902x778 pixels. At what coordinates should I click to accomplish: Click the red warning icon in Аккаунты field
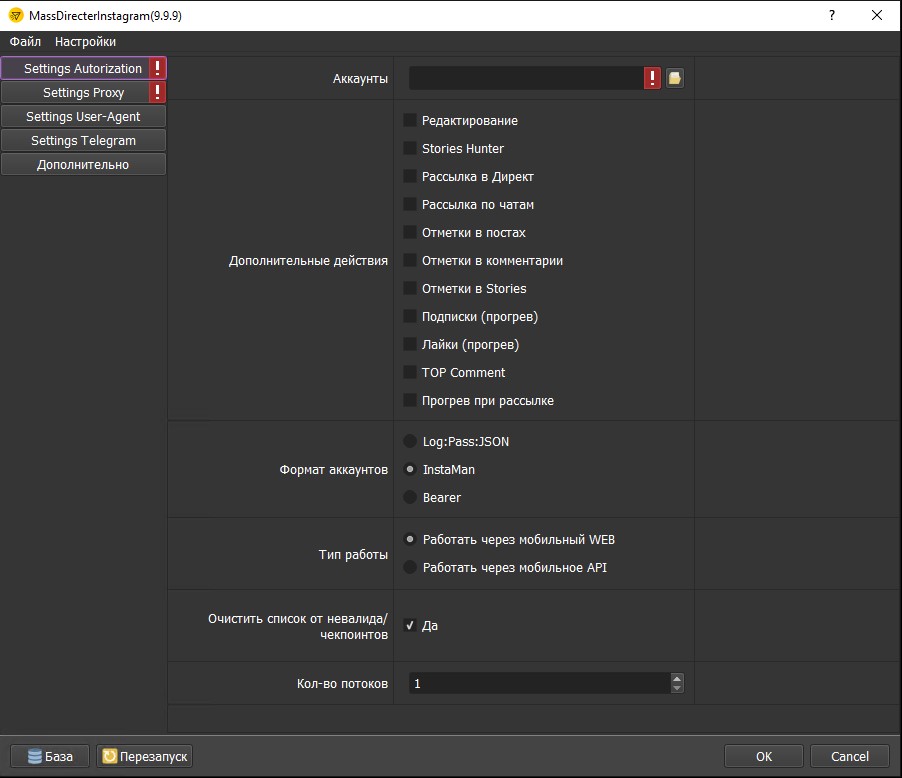pos(652,78)
